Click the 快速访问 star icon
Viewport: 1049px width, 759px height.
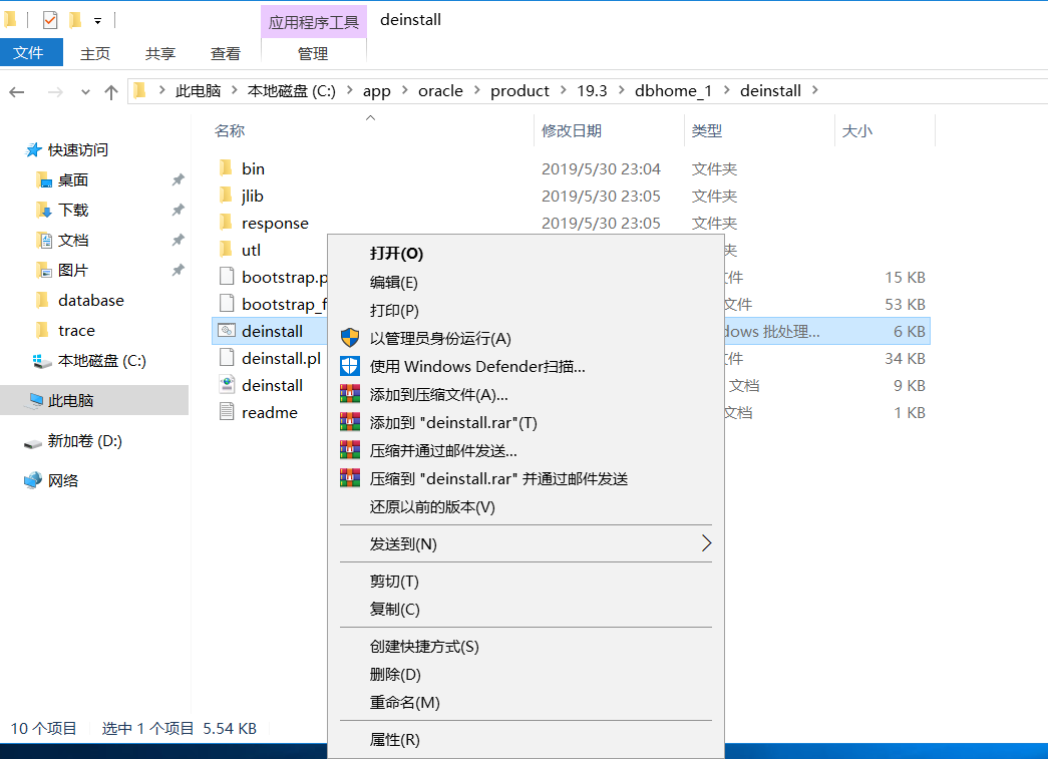pos(33,150)
